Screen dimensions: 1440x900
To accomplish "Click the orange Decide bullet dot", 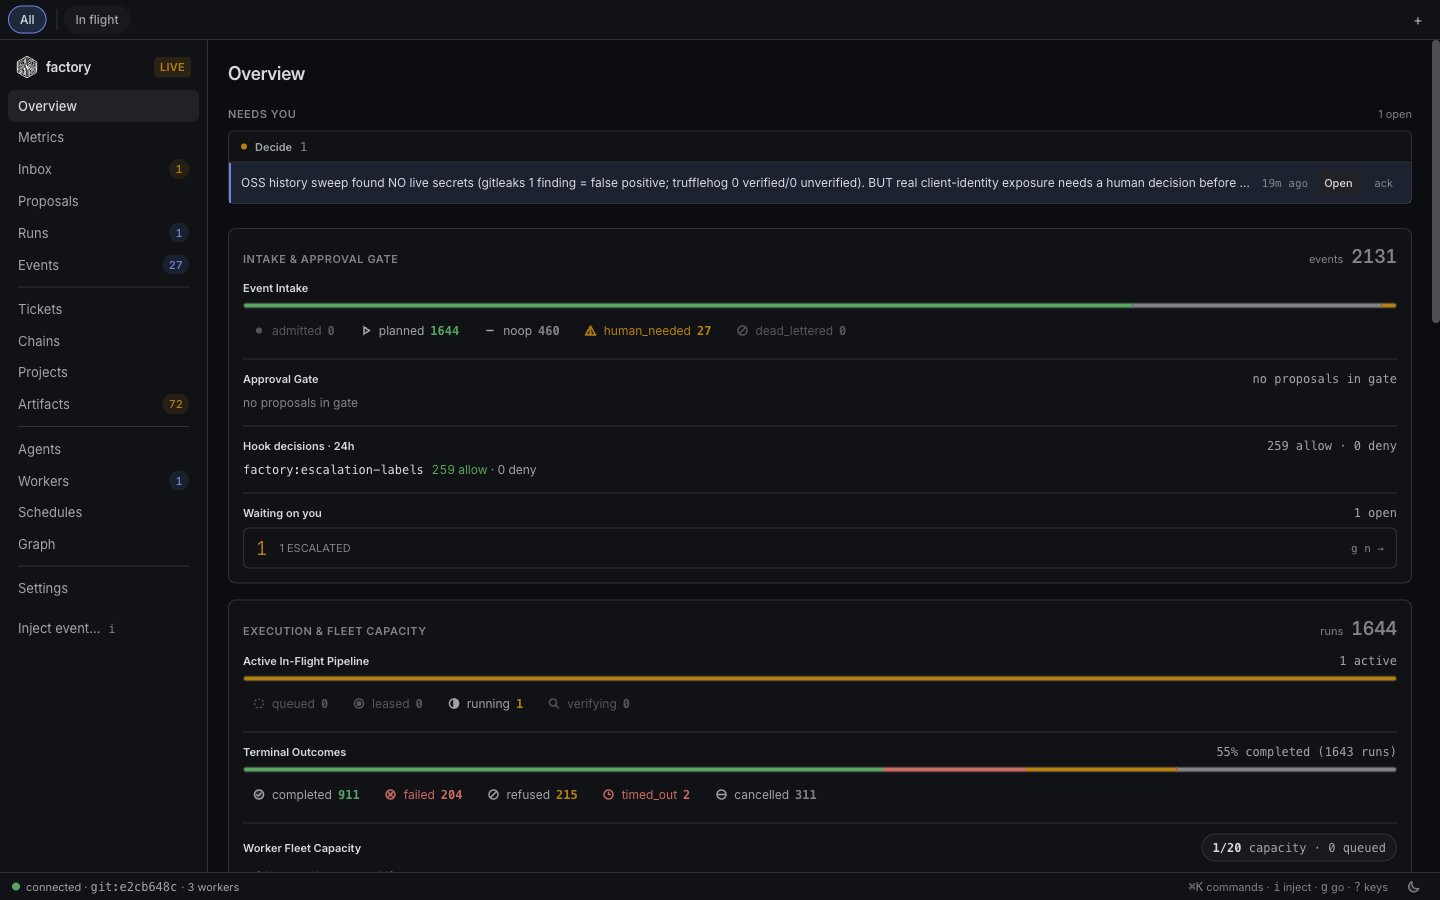I will (x=244, y=147).
